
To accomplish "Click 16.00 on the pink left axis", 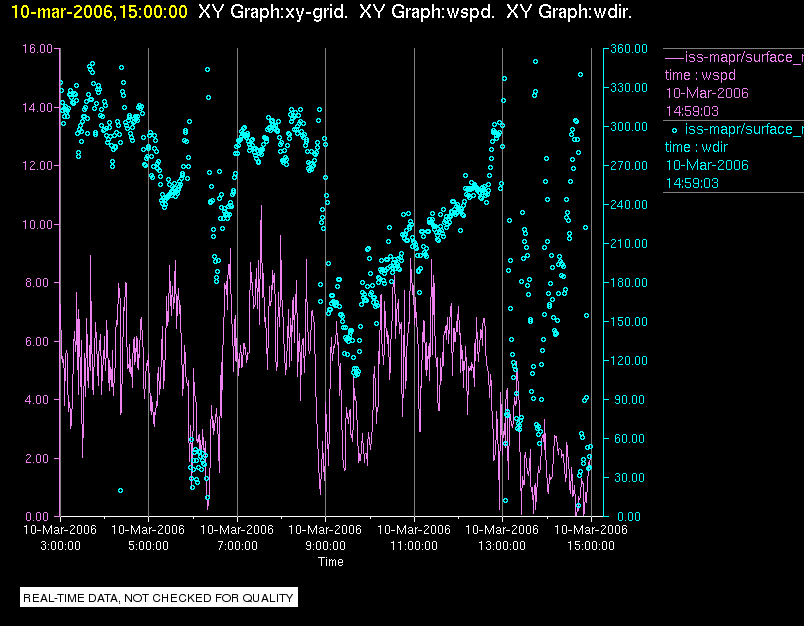I will point(37,48).
